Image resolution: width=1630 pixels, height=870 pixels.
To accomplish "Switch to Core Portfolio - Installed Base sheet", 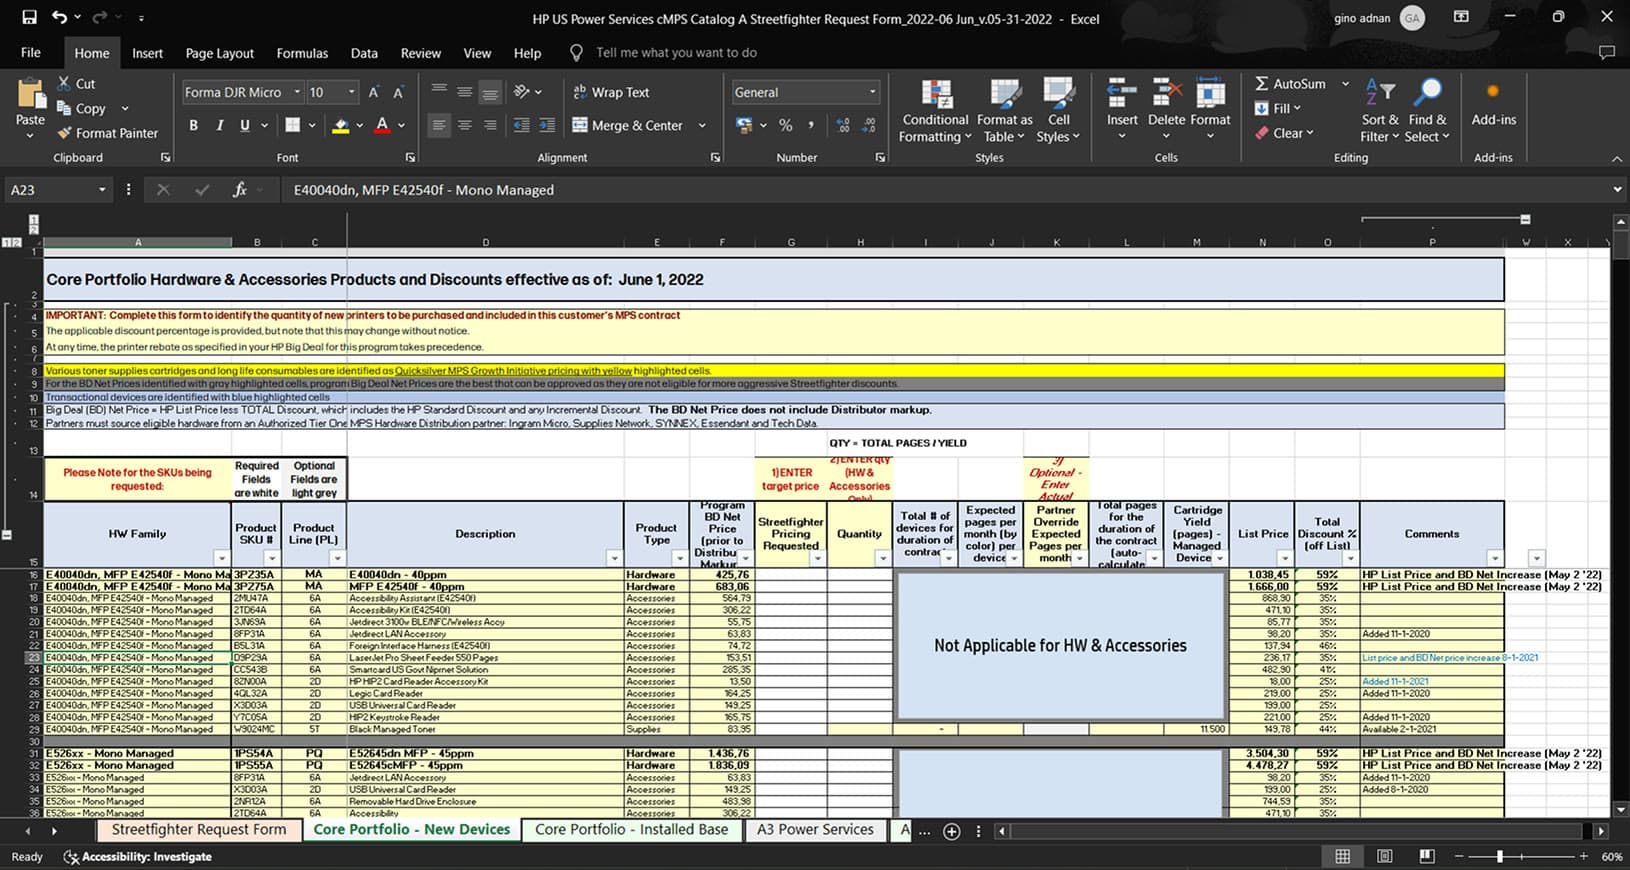I will pyautogui.click(x=631, y=829).
